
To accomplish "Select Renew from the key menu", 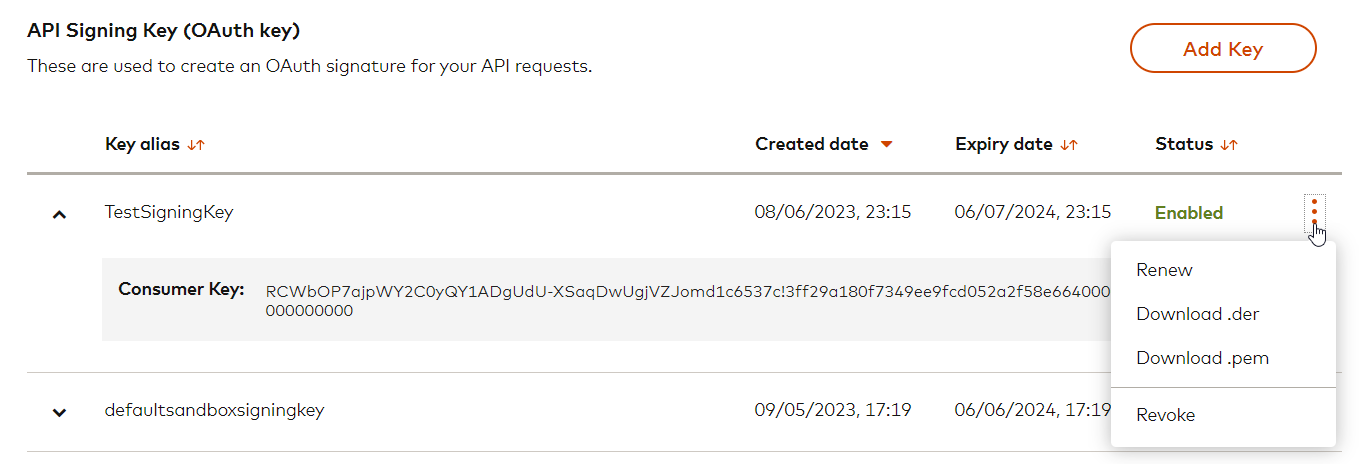I will (x=1164, y=270).
